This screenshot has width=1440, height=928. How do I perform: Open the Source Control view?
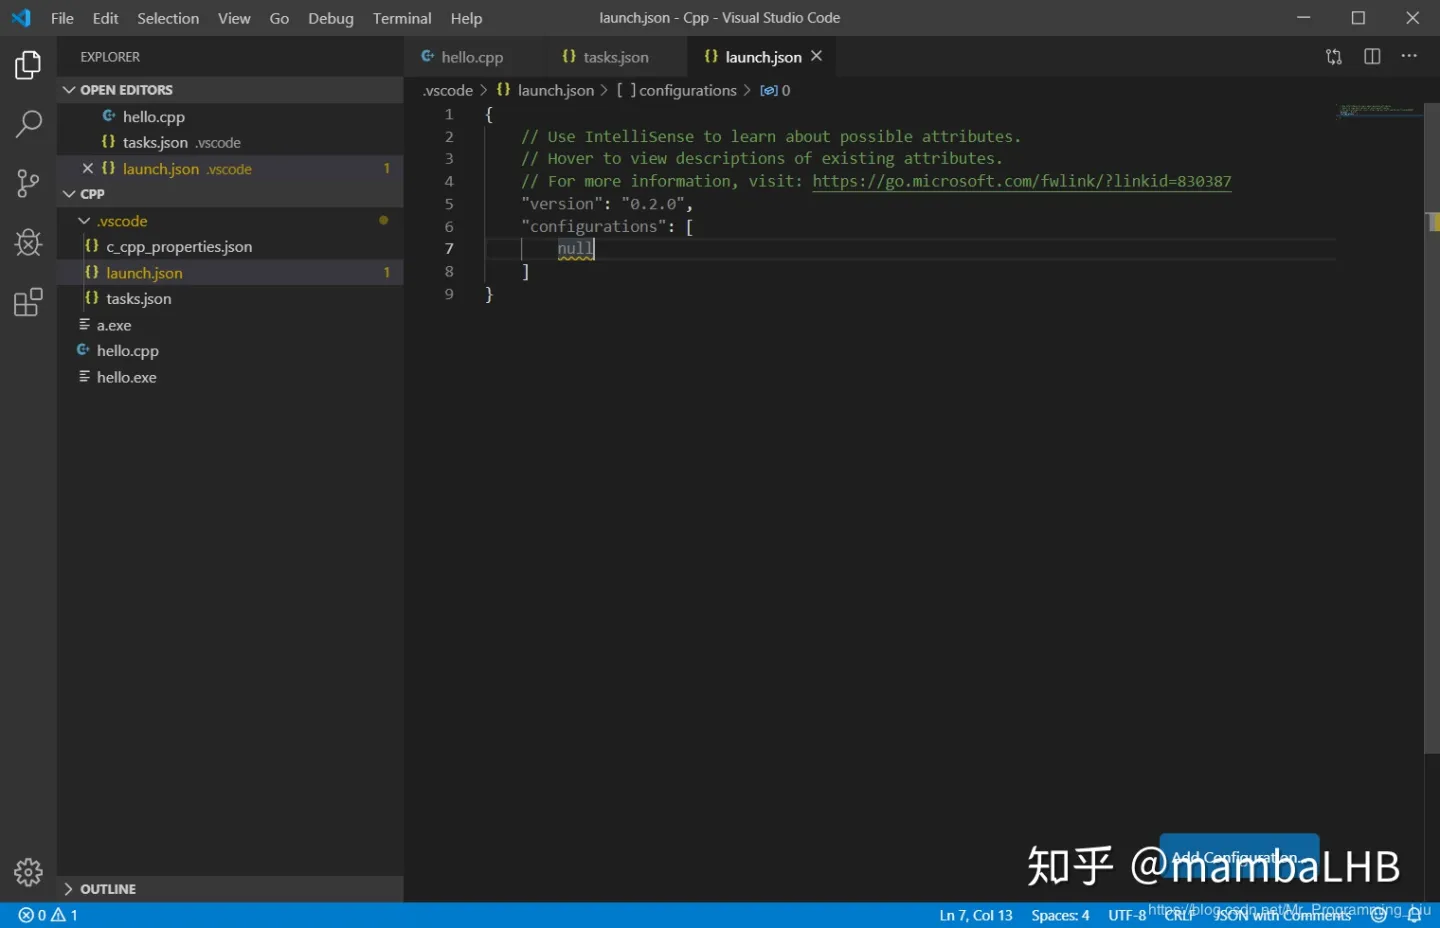[x=27, y=183]
